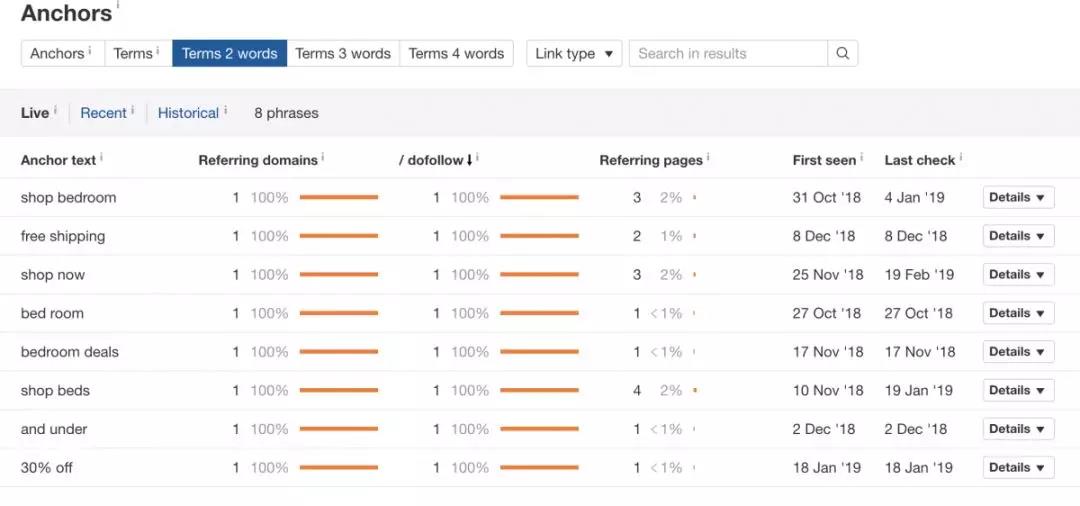Select the Terms 3 words tab

click(x=343, y=54)
